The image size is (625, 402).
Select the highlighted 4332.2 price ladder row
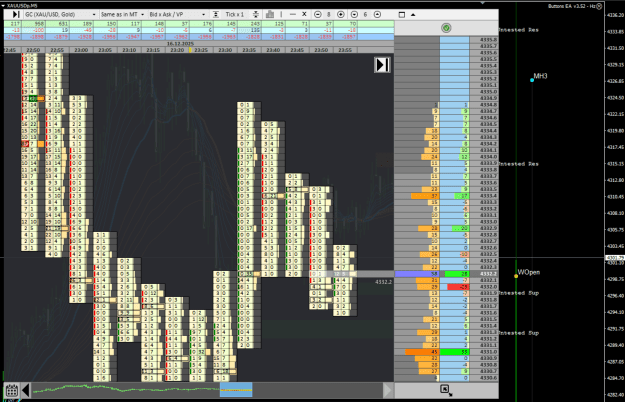446,274
